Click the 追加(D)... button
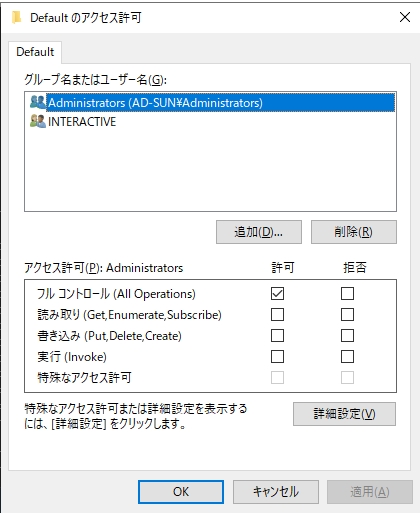 pos(259,232)
